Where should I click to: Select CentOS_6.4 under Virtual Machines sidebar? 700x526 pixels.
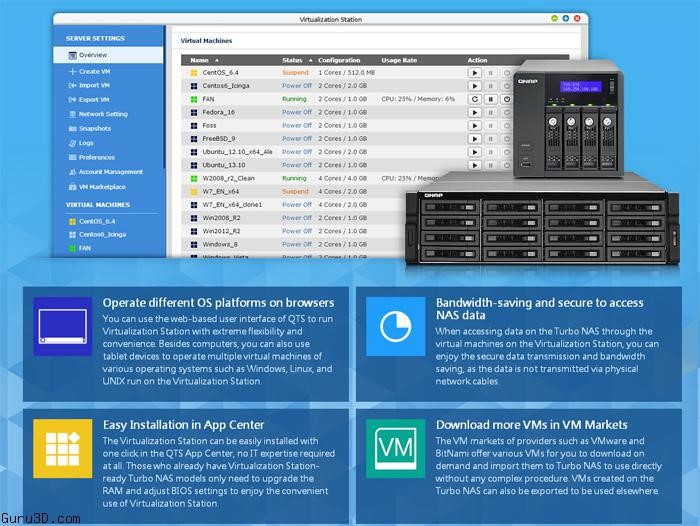point(97,221)
